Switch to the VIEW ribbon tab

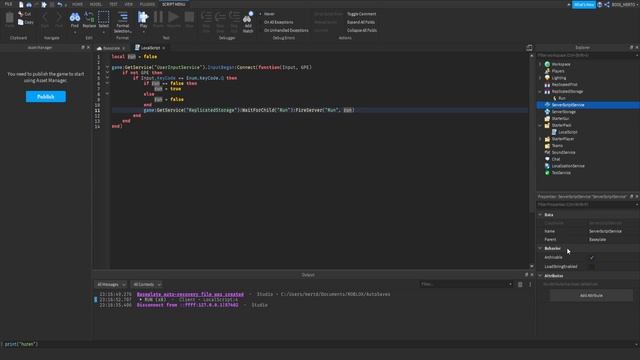pyautogui.click(x=129, y=4)
